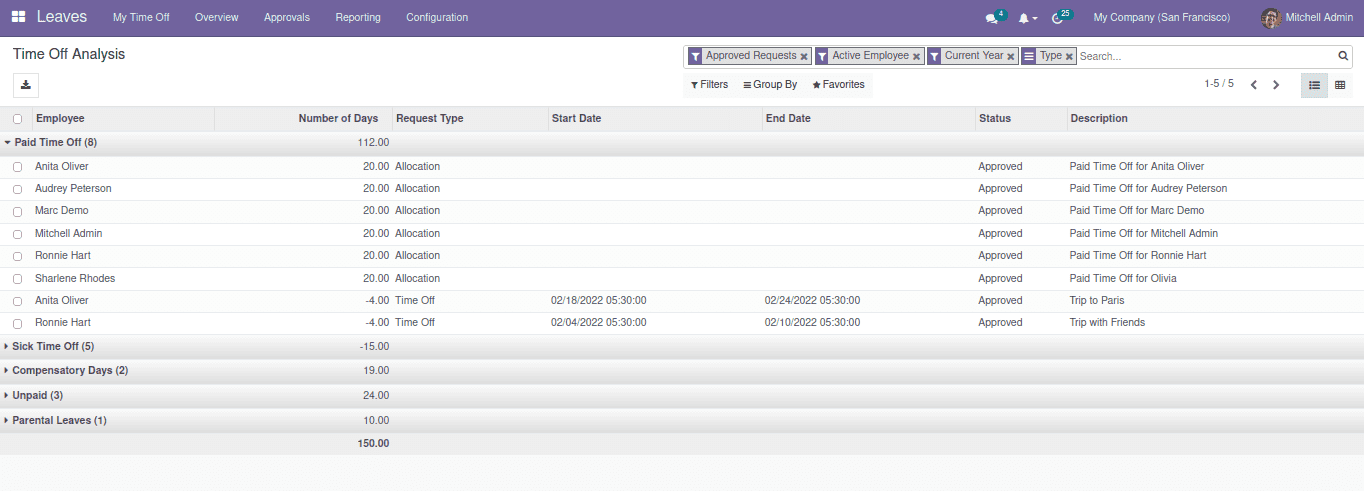1364x491 pixels.
Task: Open the conversations chat icon
Action: coord(991,18)
